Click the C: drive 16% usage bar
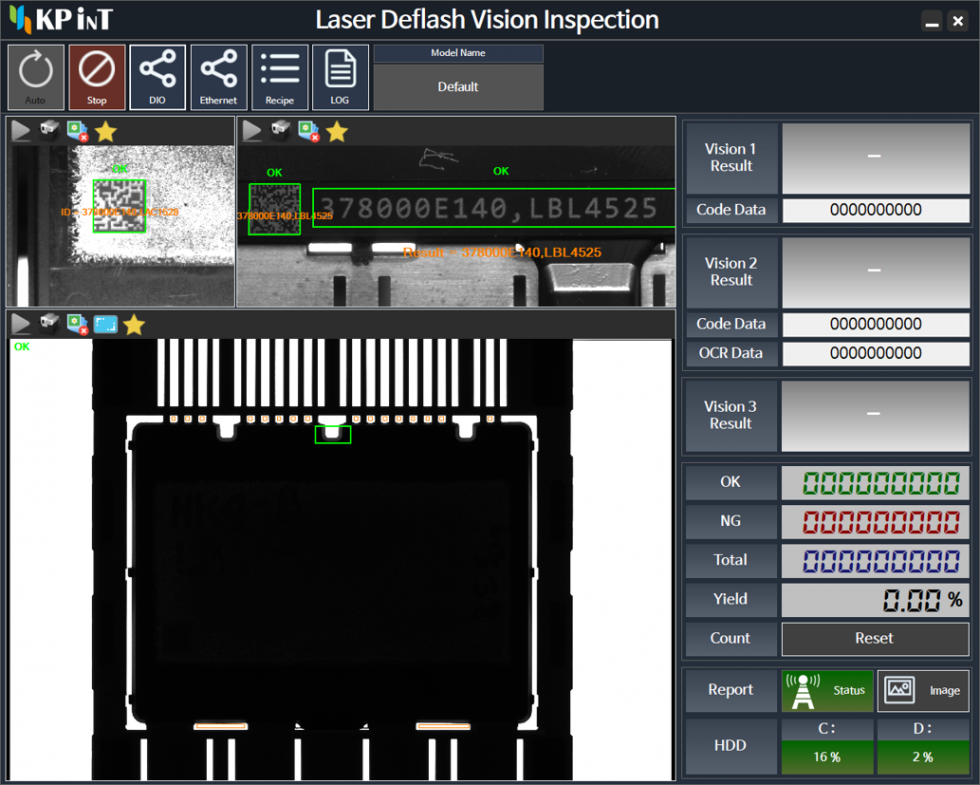Image resolution: width=980 pixels, height=785 pixels. pos(827,757)
